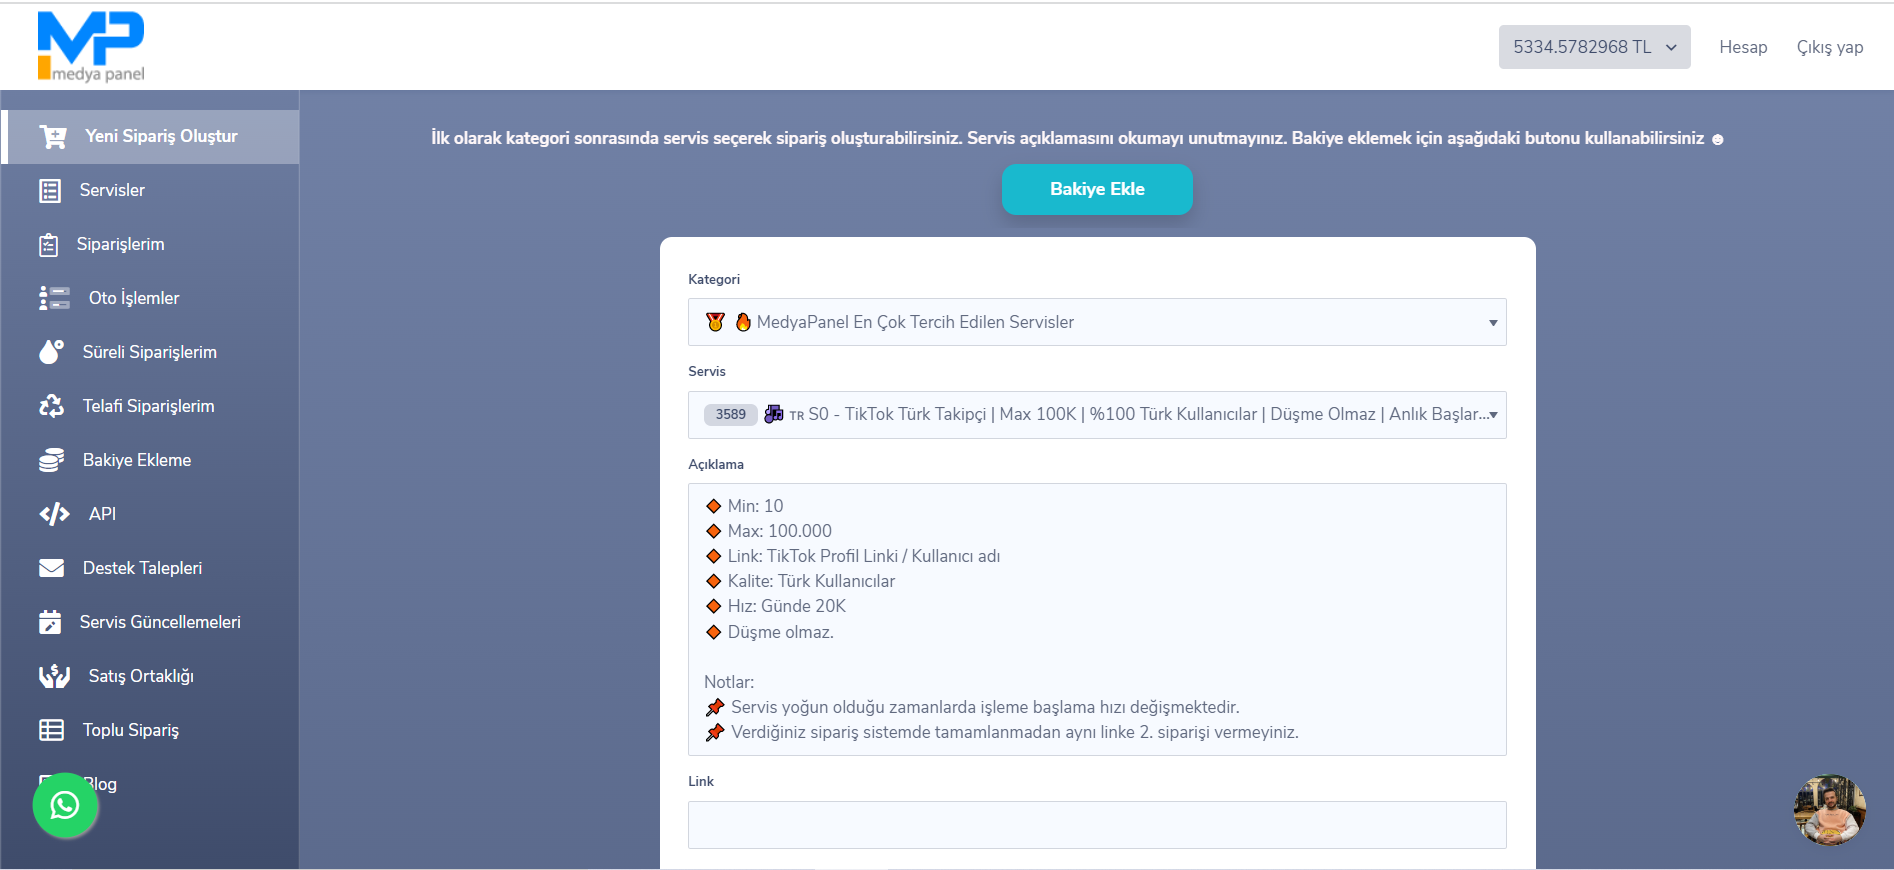
Task: Expand the Servis selection dropdown
Action: (x=1096, y=415)
